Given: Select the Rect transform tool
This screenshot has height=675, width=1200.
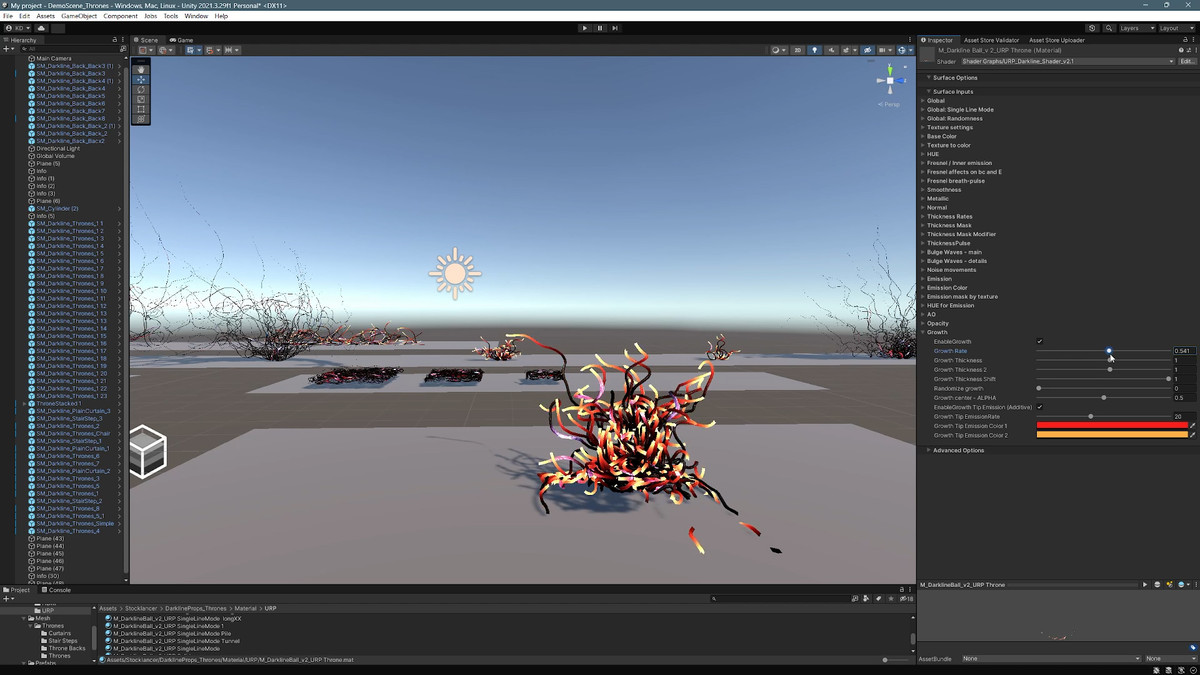Looking at the screenshot, I should tap(141, 109).
